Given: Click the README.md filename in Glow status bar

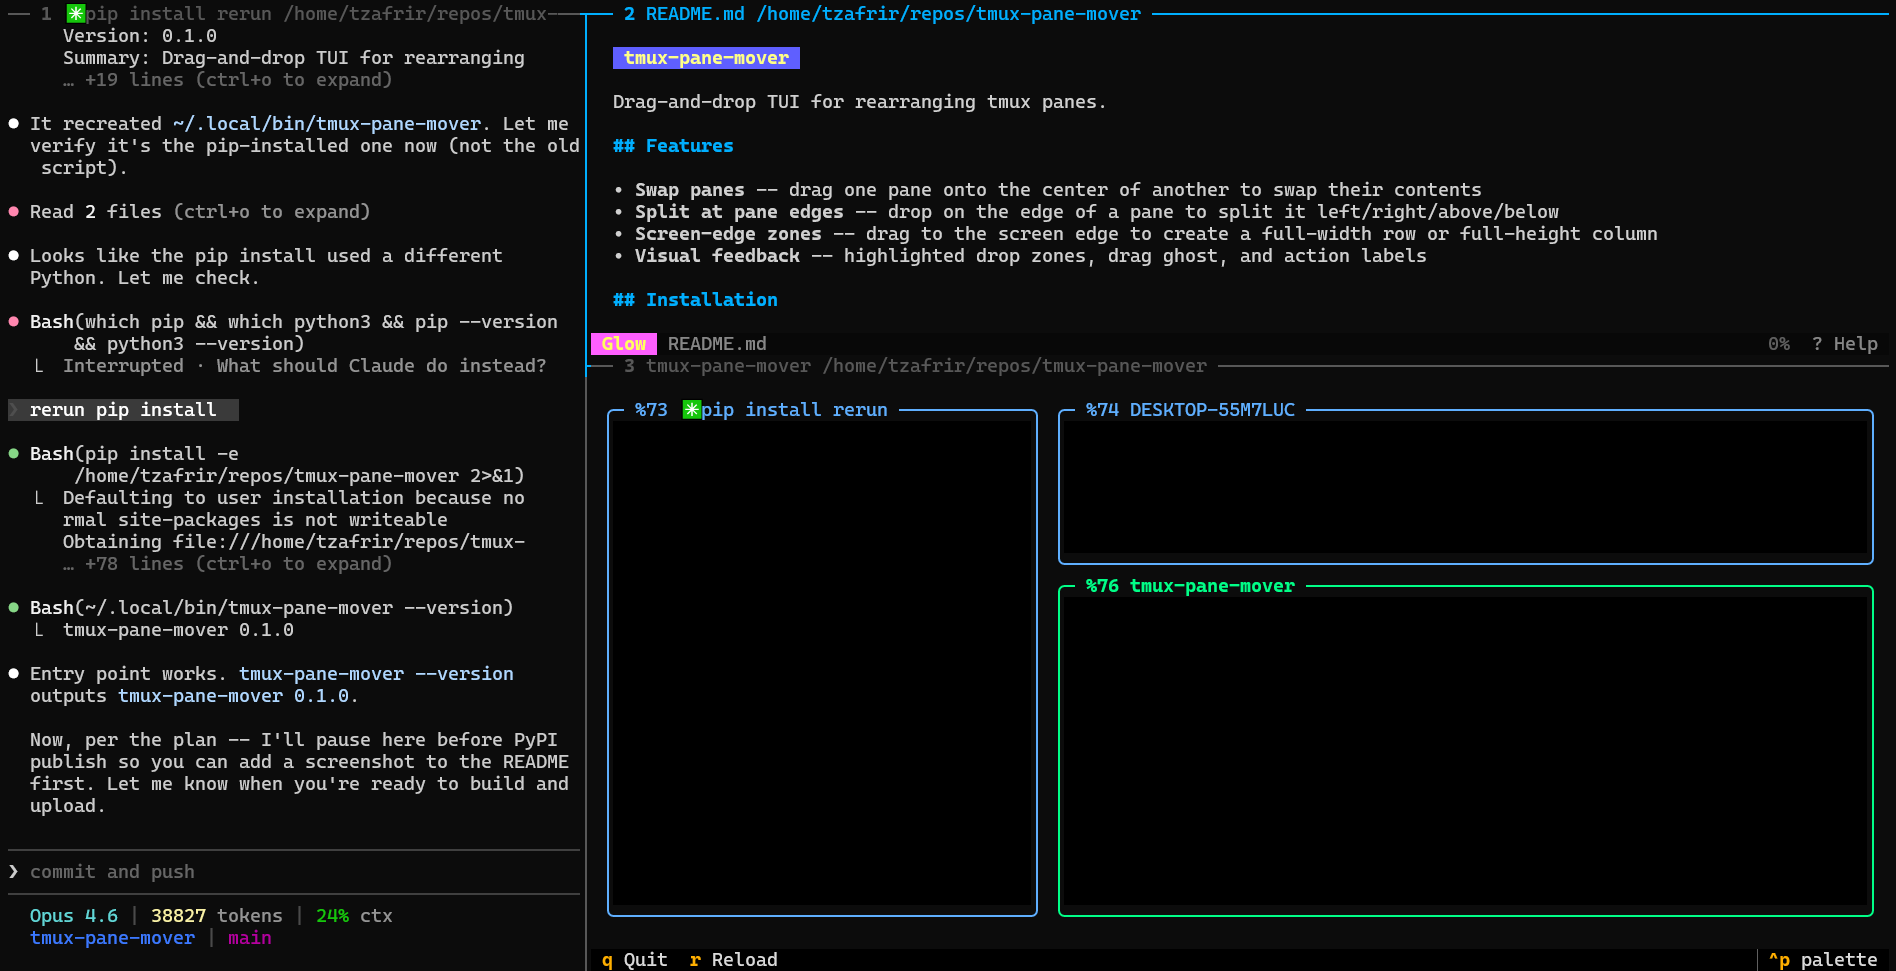Looking at the screenshot, I should pyautogui.click(x=717, y=344).
